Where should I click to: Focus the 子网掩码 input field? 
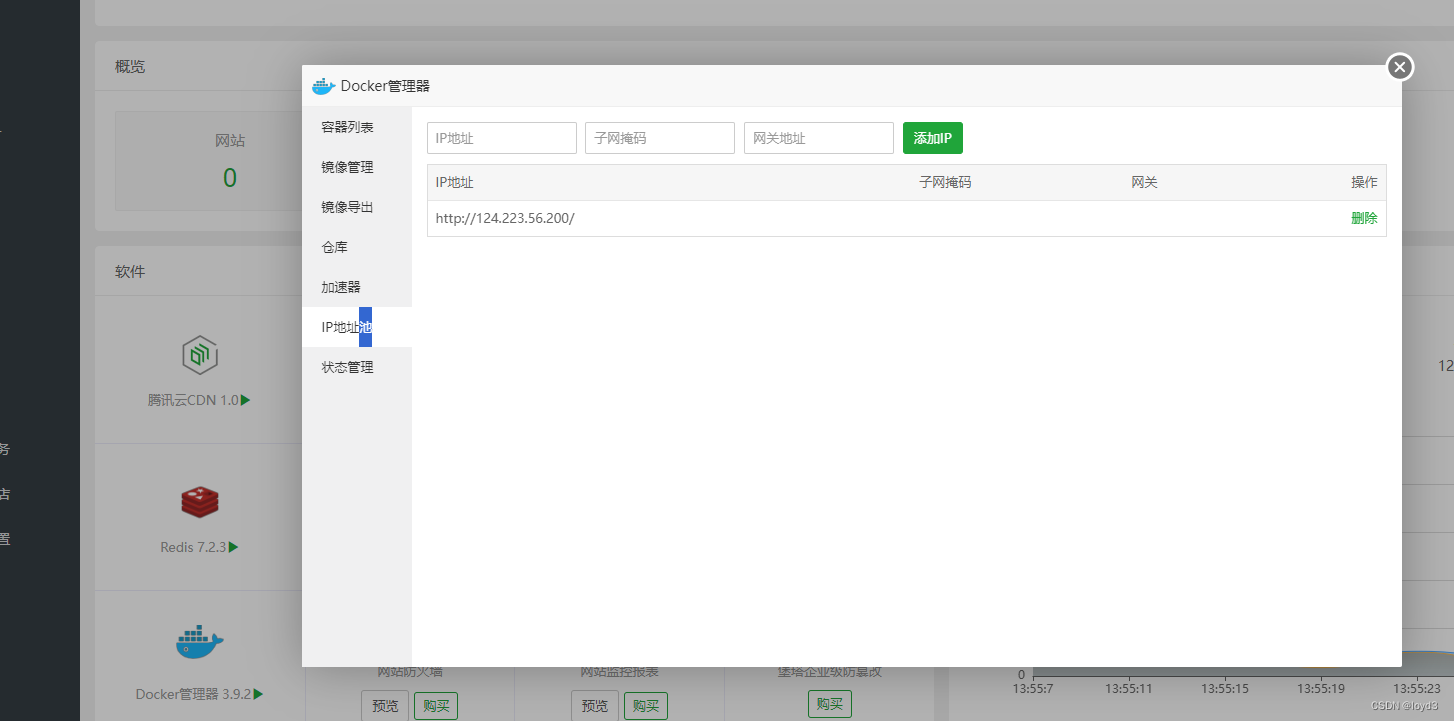coord(660,138)
